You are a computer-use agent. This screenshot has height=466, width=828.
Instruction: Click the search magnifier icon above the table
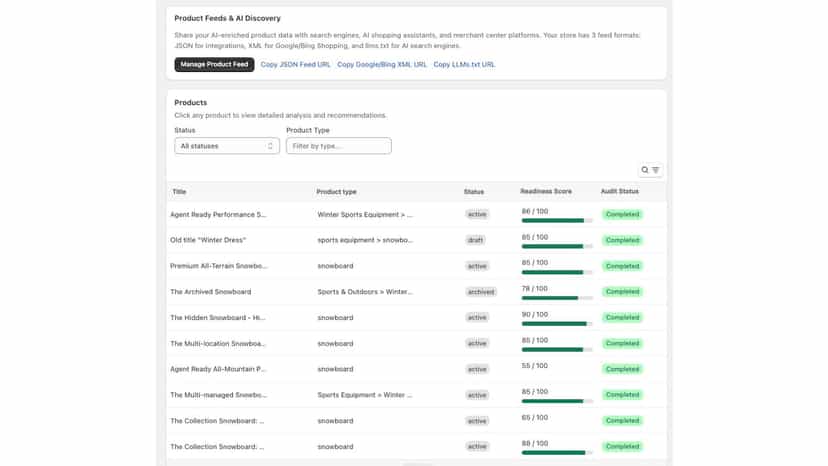click(x=645, y=170)
